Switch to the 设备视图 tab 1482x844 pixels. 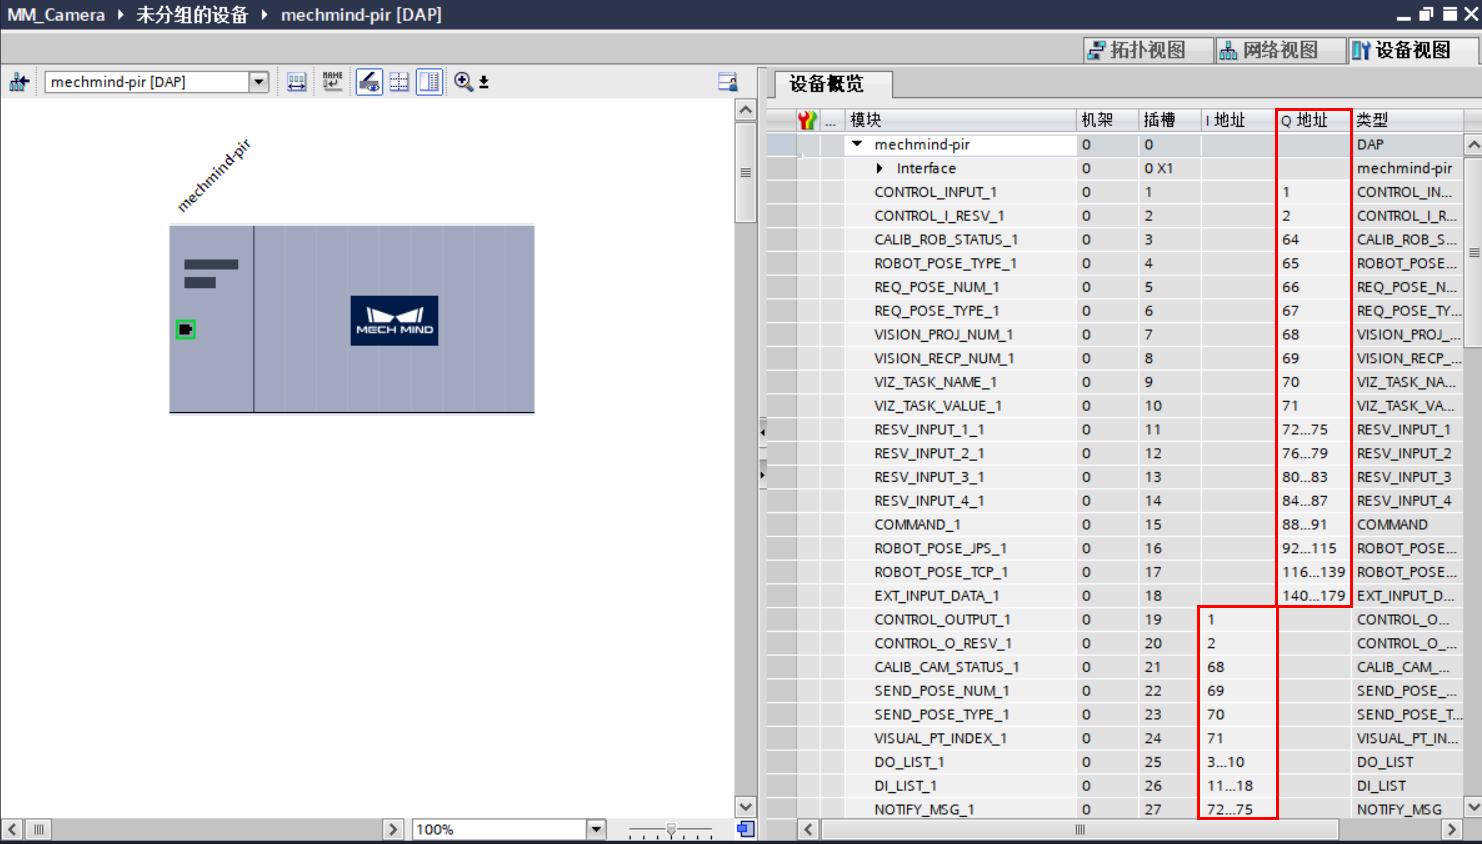point(1410,50)
